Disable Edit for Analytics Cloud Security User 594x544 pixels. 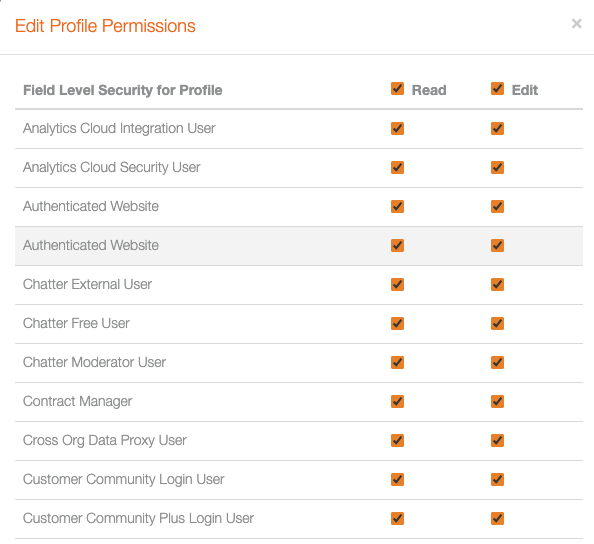point(497,167)
